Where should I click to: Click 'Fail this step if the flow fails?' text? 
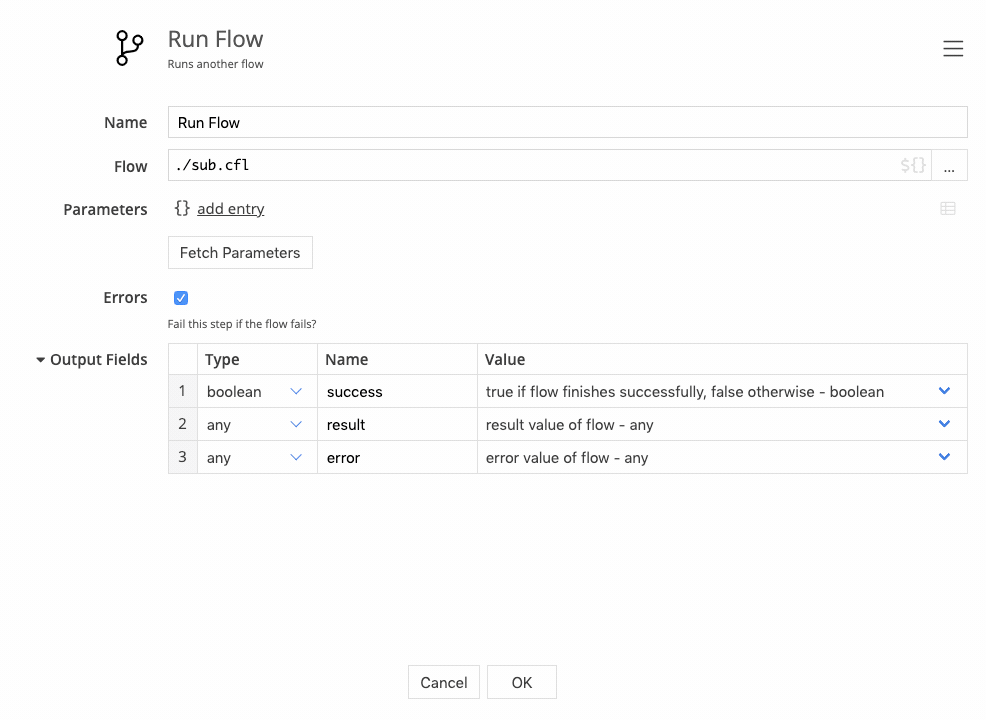[241, 324]
